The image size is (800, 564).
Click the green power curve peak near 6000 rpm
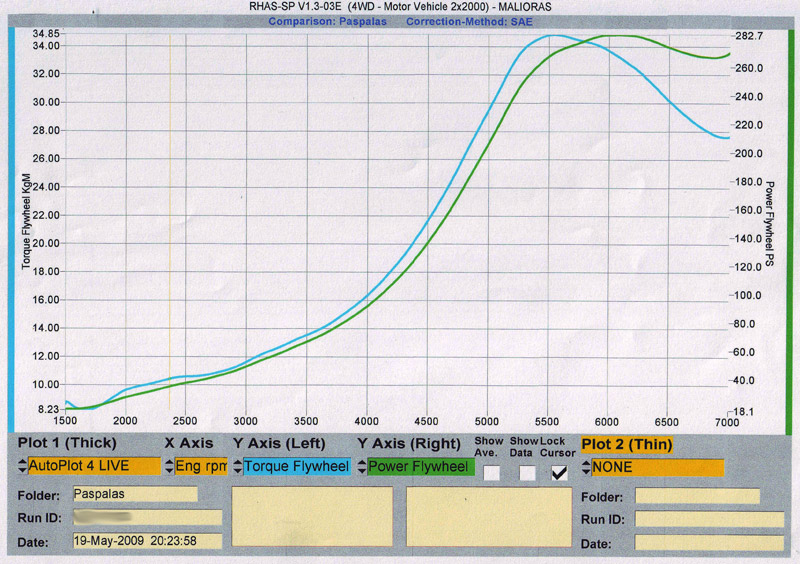617,36
